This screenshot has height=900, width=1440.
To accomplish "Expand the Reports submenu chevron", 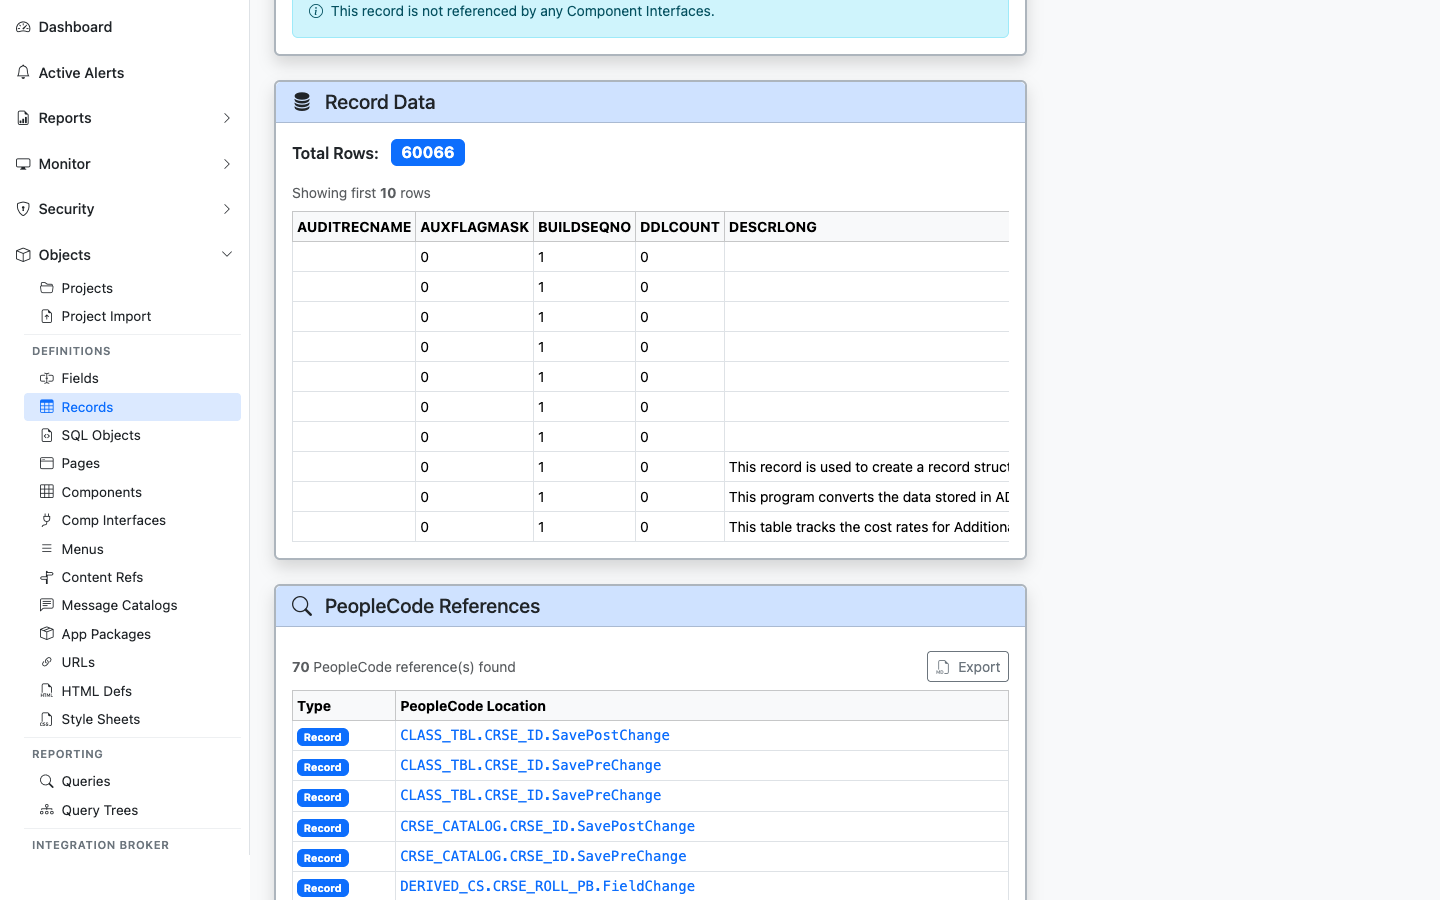I will [227, 118].
